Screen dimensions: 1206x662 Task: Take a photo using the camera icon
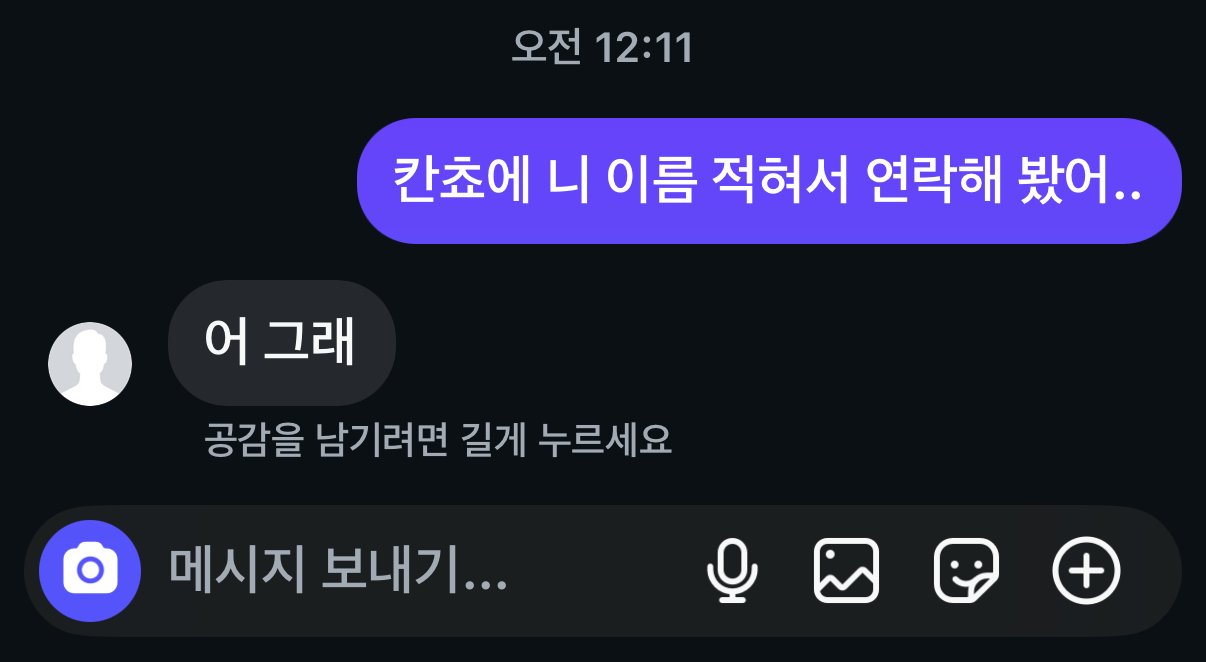tap(90, 571)
